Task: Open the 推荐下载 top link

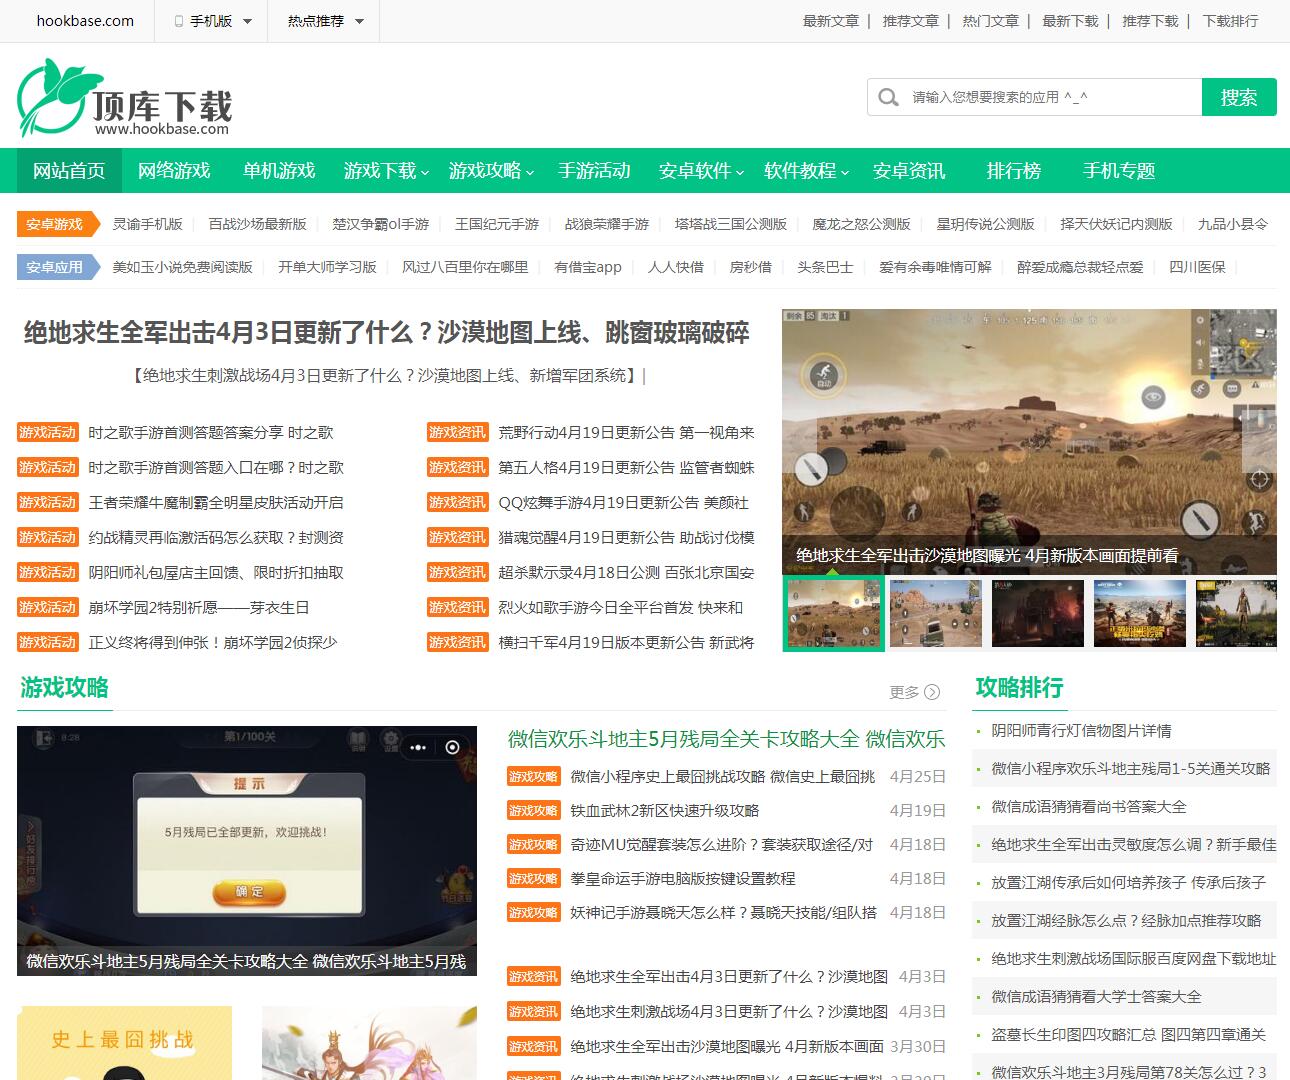Action: 1151,21
